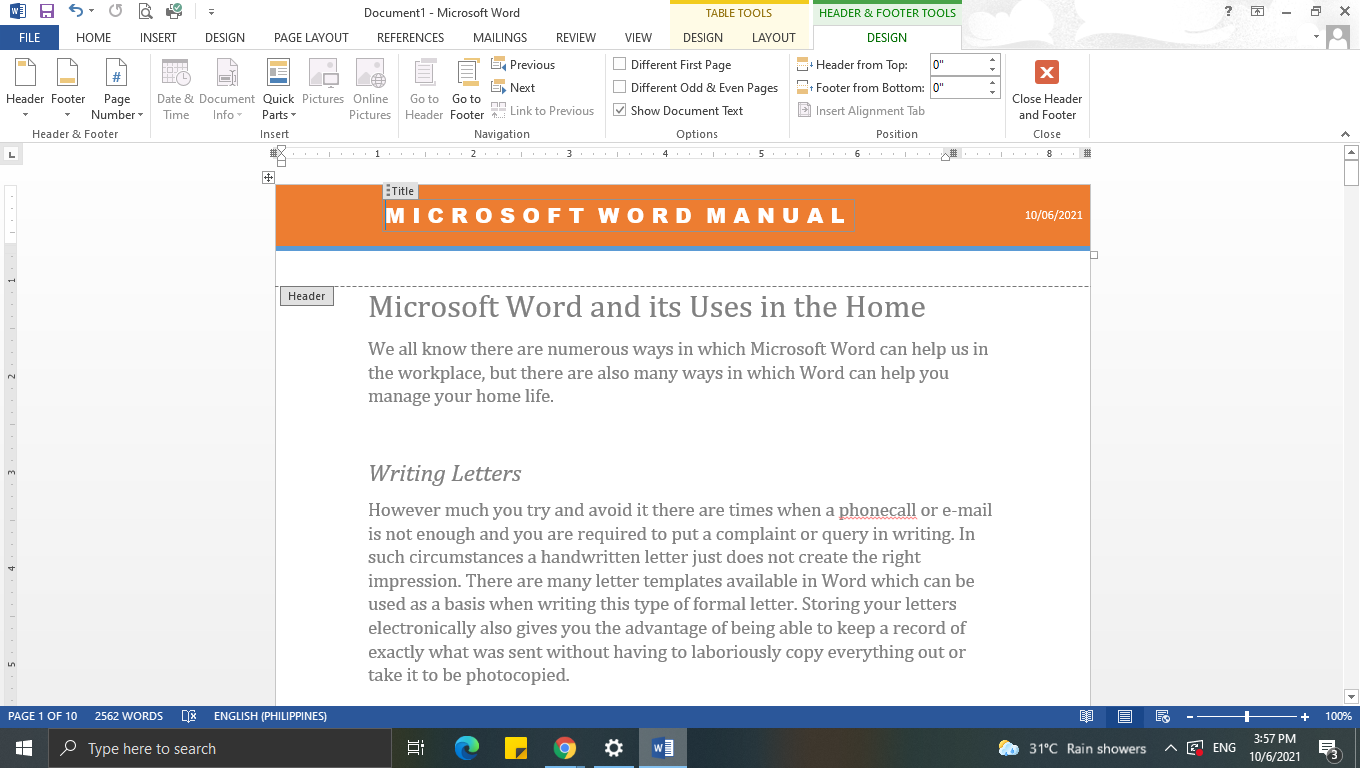Insert Date & Time
Viewport: 1360px width, 768px height.
[176, 88]
